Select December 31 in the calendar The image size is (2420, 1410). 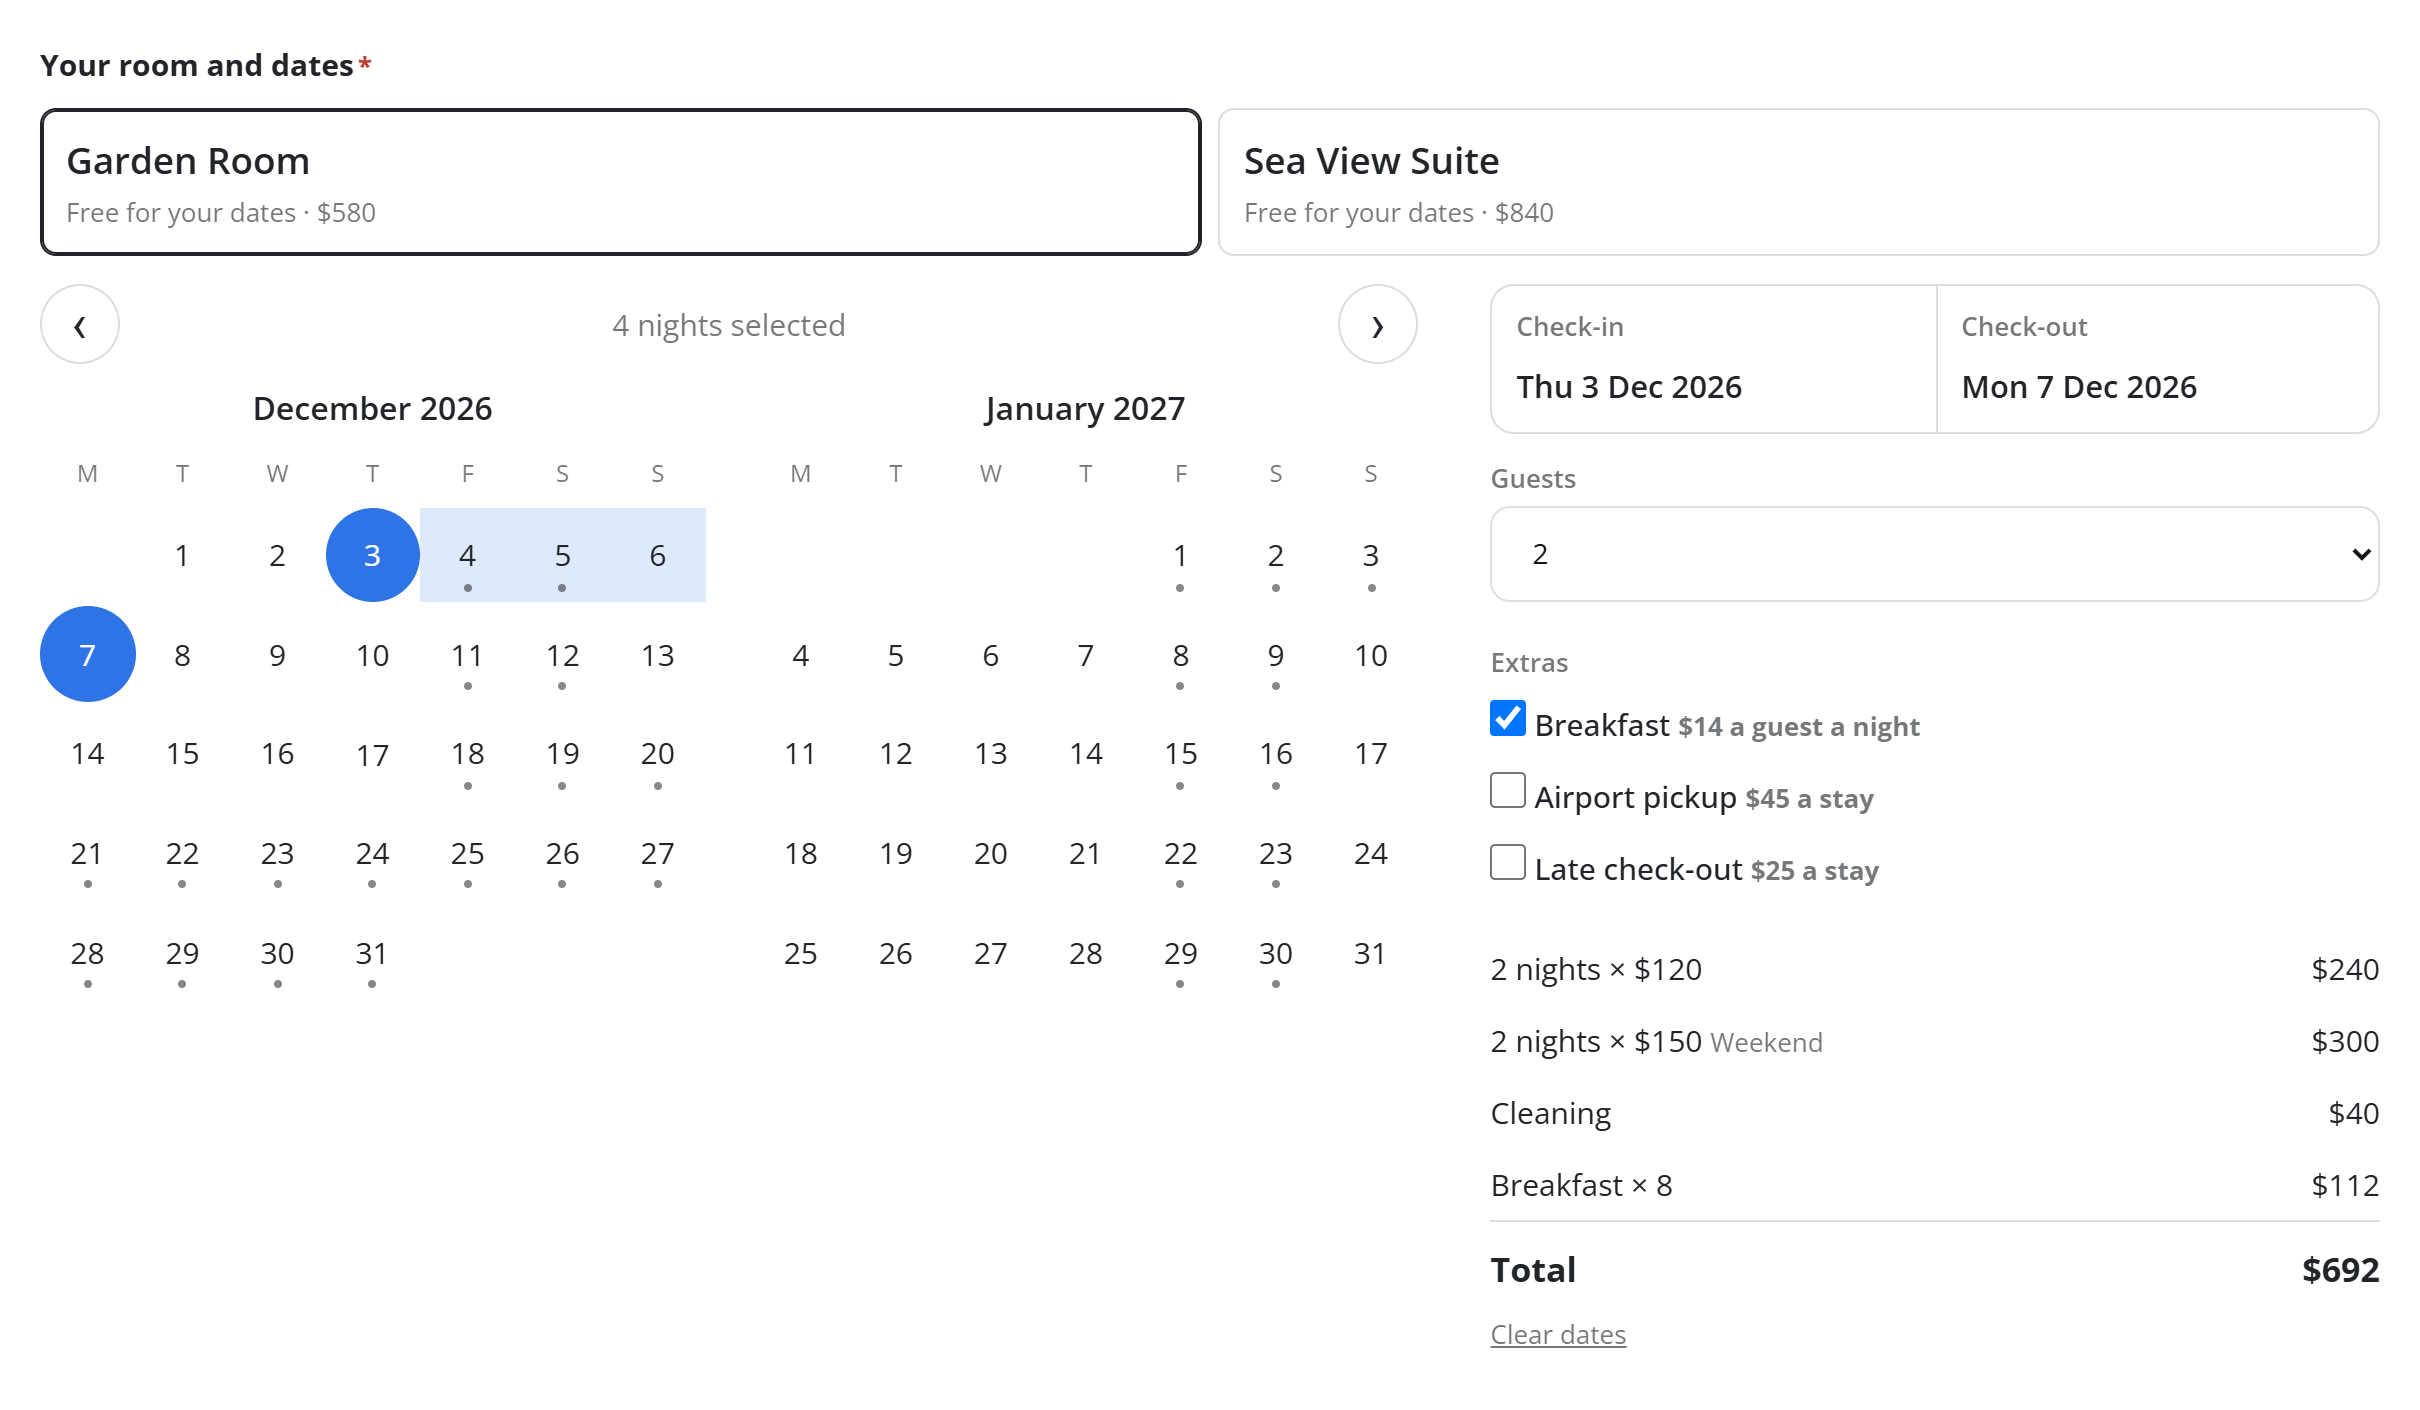click(373, 954)
